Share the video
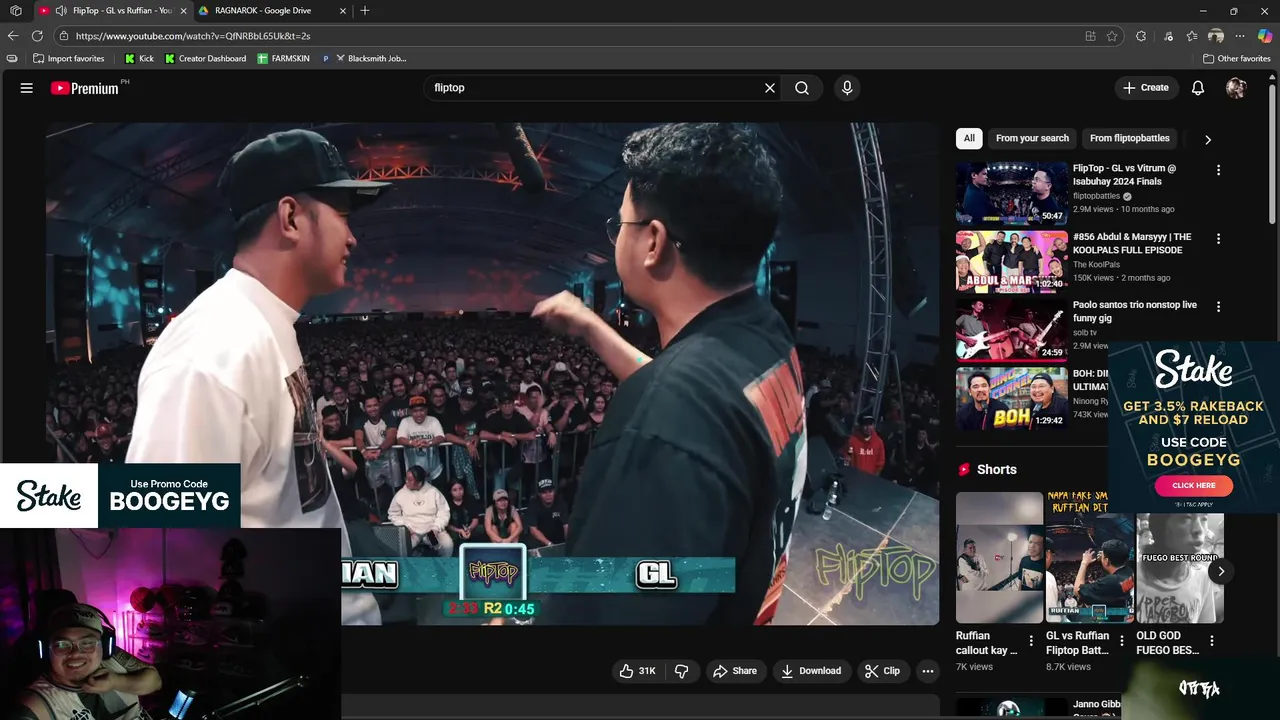Viewport: 1280px width, 720px height. click(x=734, y=671)
